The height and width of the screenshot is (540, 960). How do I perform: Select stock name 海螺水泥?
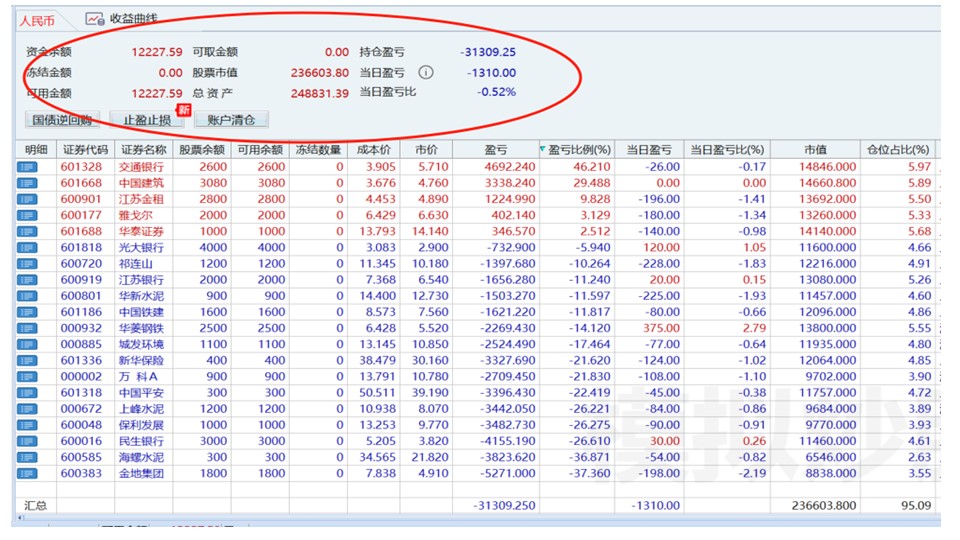point(141,457)
